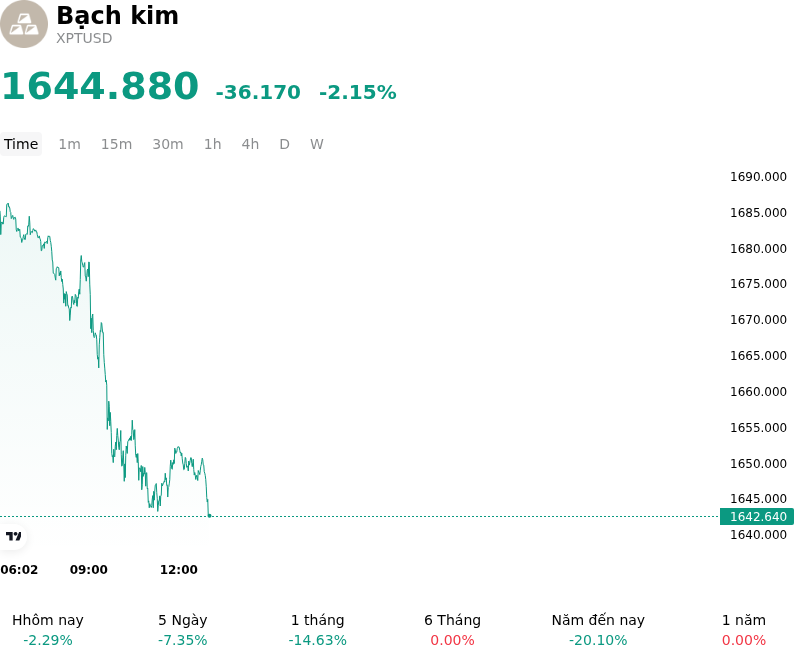Switch to the daily D interval
Viewport: 800px width, 660px height.
(285, 144)
